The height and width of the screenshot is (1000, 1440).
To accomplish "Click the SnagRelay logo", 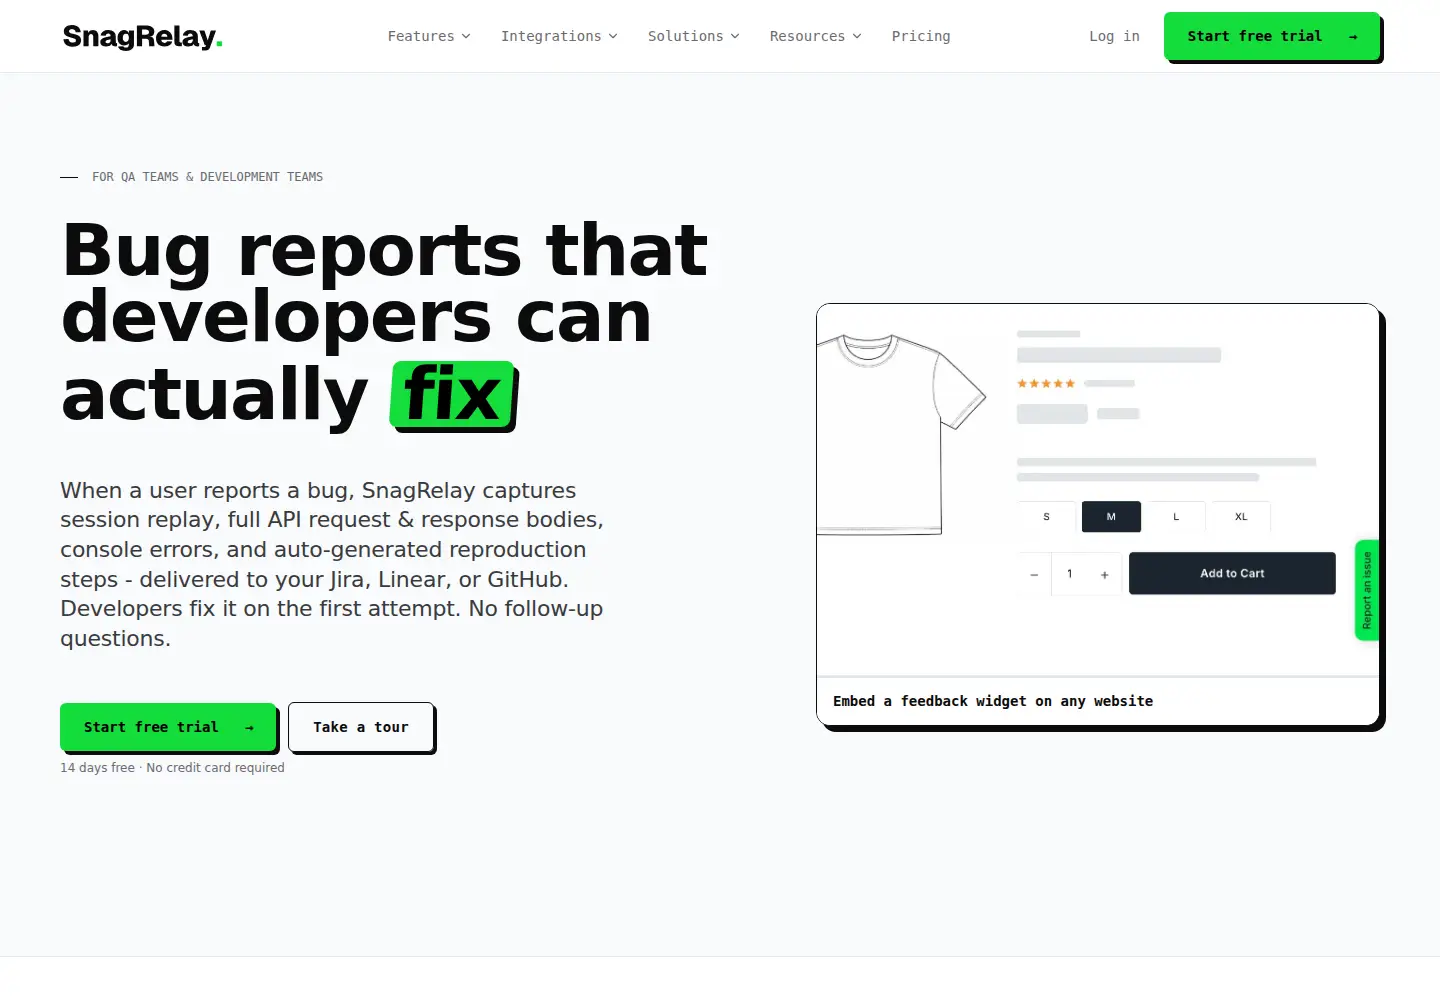I will point(142,37).
